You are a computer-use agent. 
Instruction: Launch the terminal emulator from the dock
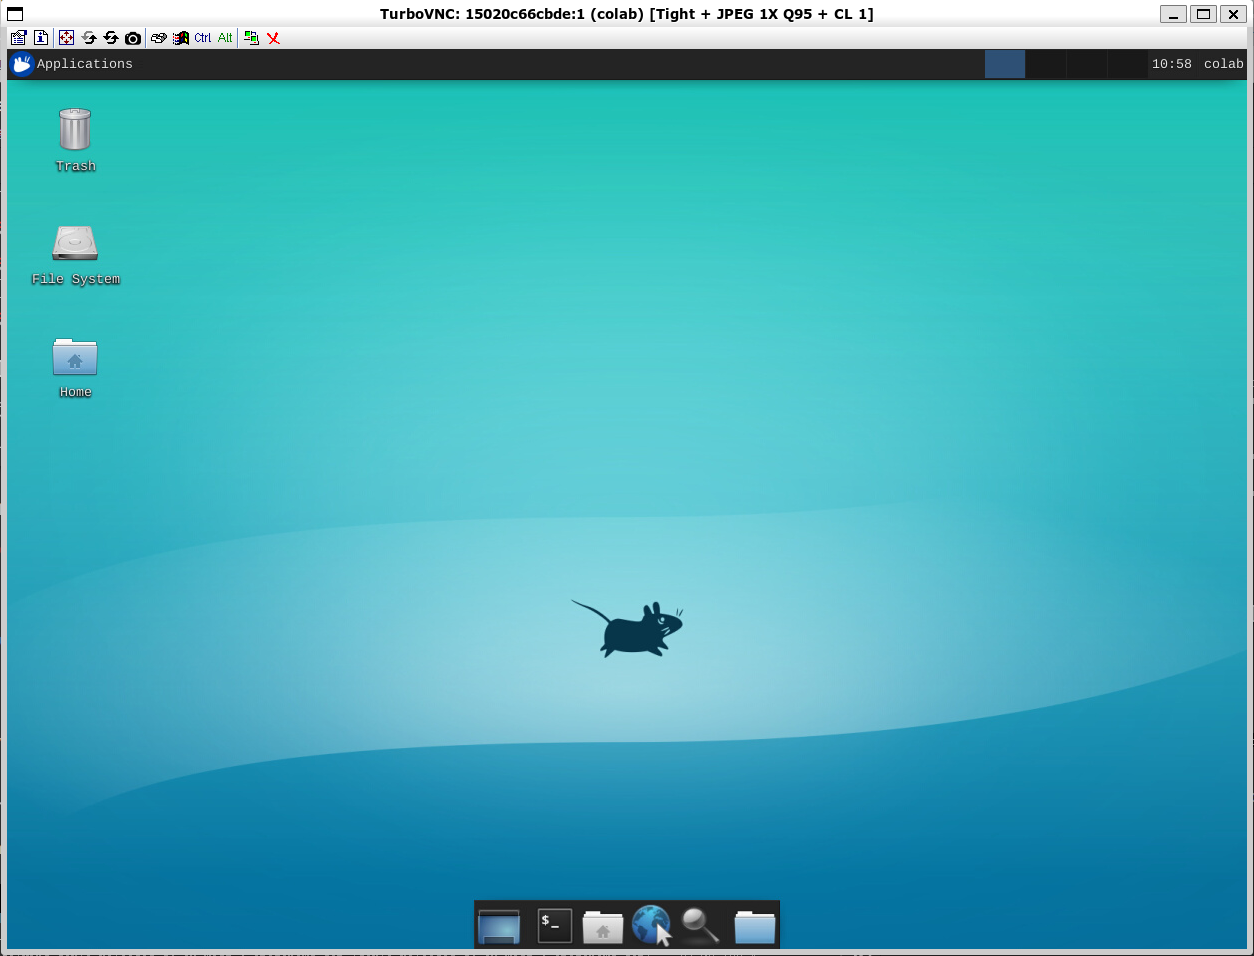[555, 926]
